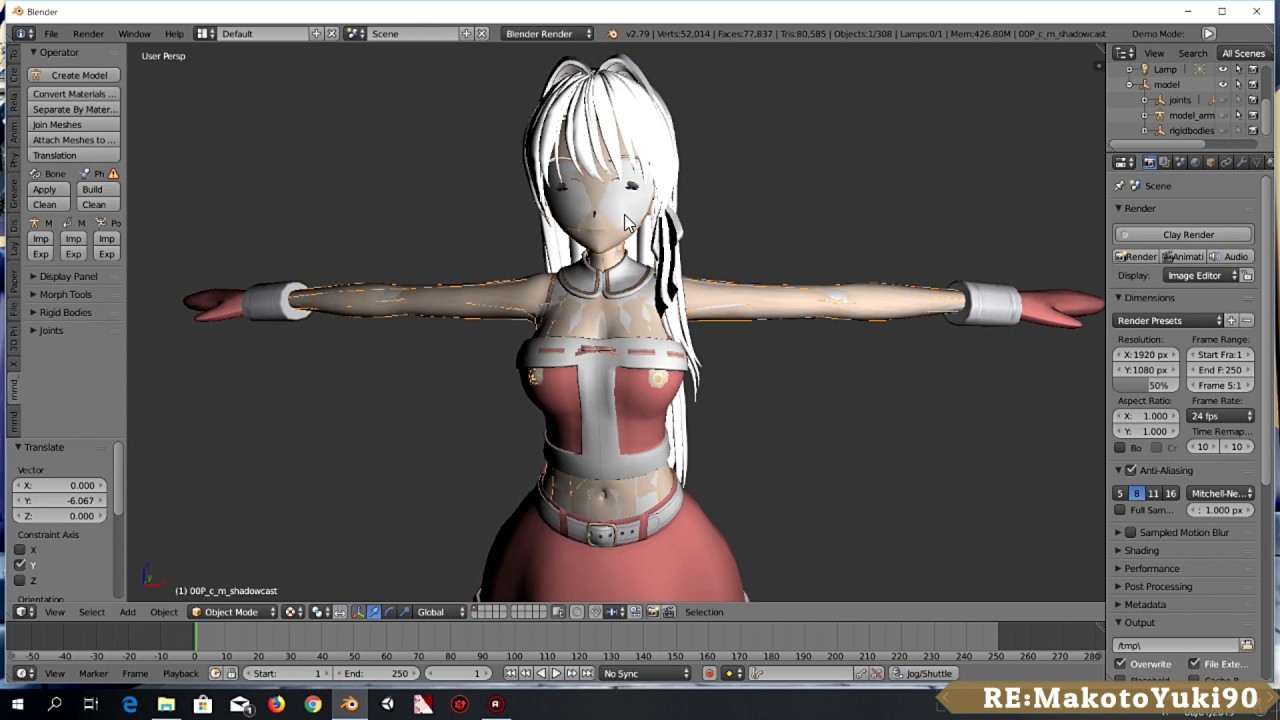This screenshot has width=1280, height=720.
Task: Click the add render preset plus button
Action: pyautogui.click(x=1231, y=320)
